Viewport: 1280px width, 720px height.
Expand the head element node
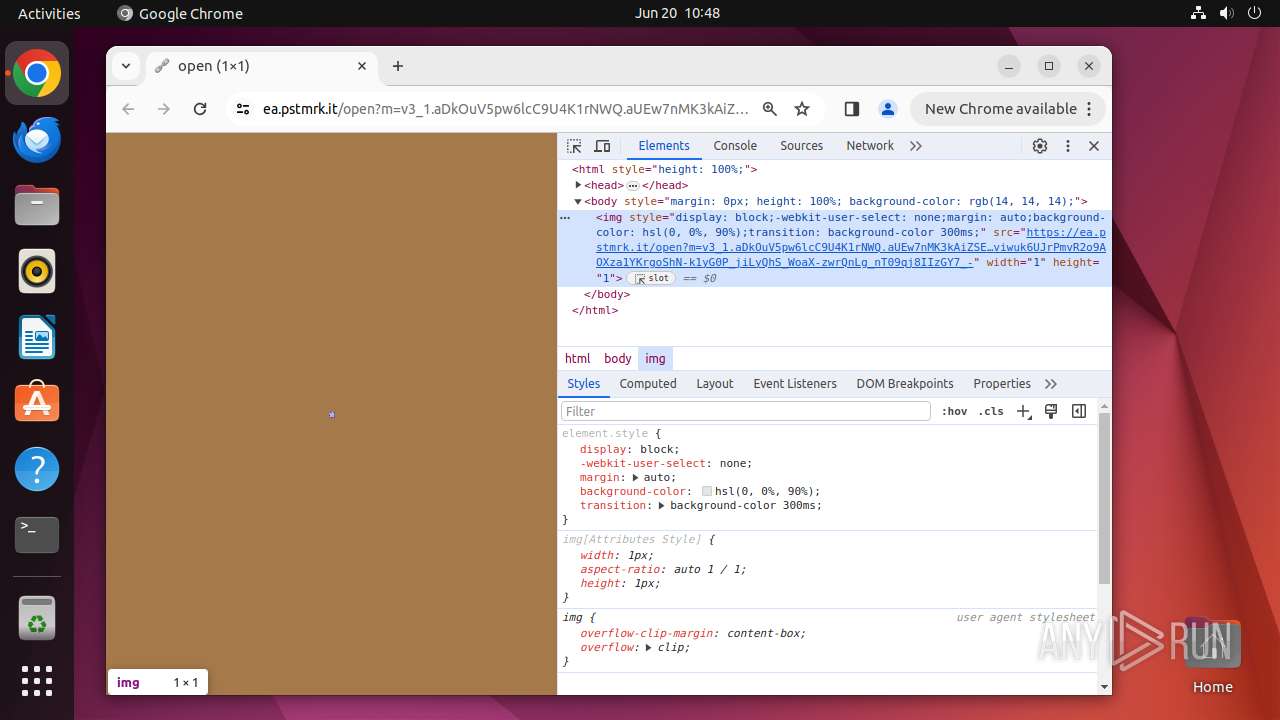tap(578, 185)
